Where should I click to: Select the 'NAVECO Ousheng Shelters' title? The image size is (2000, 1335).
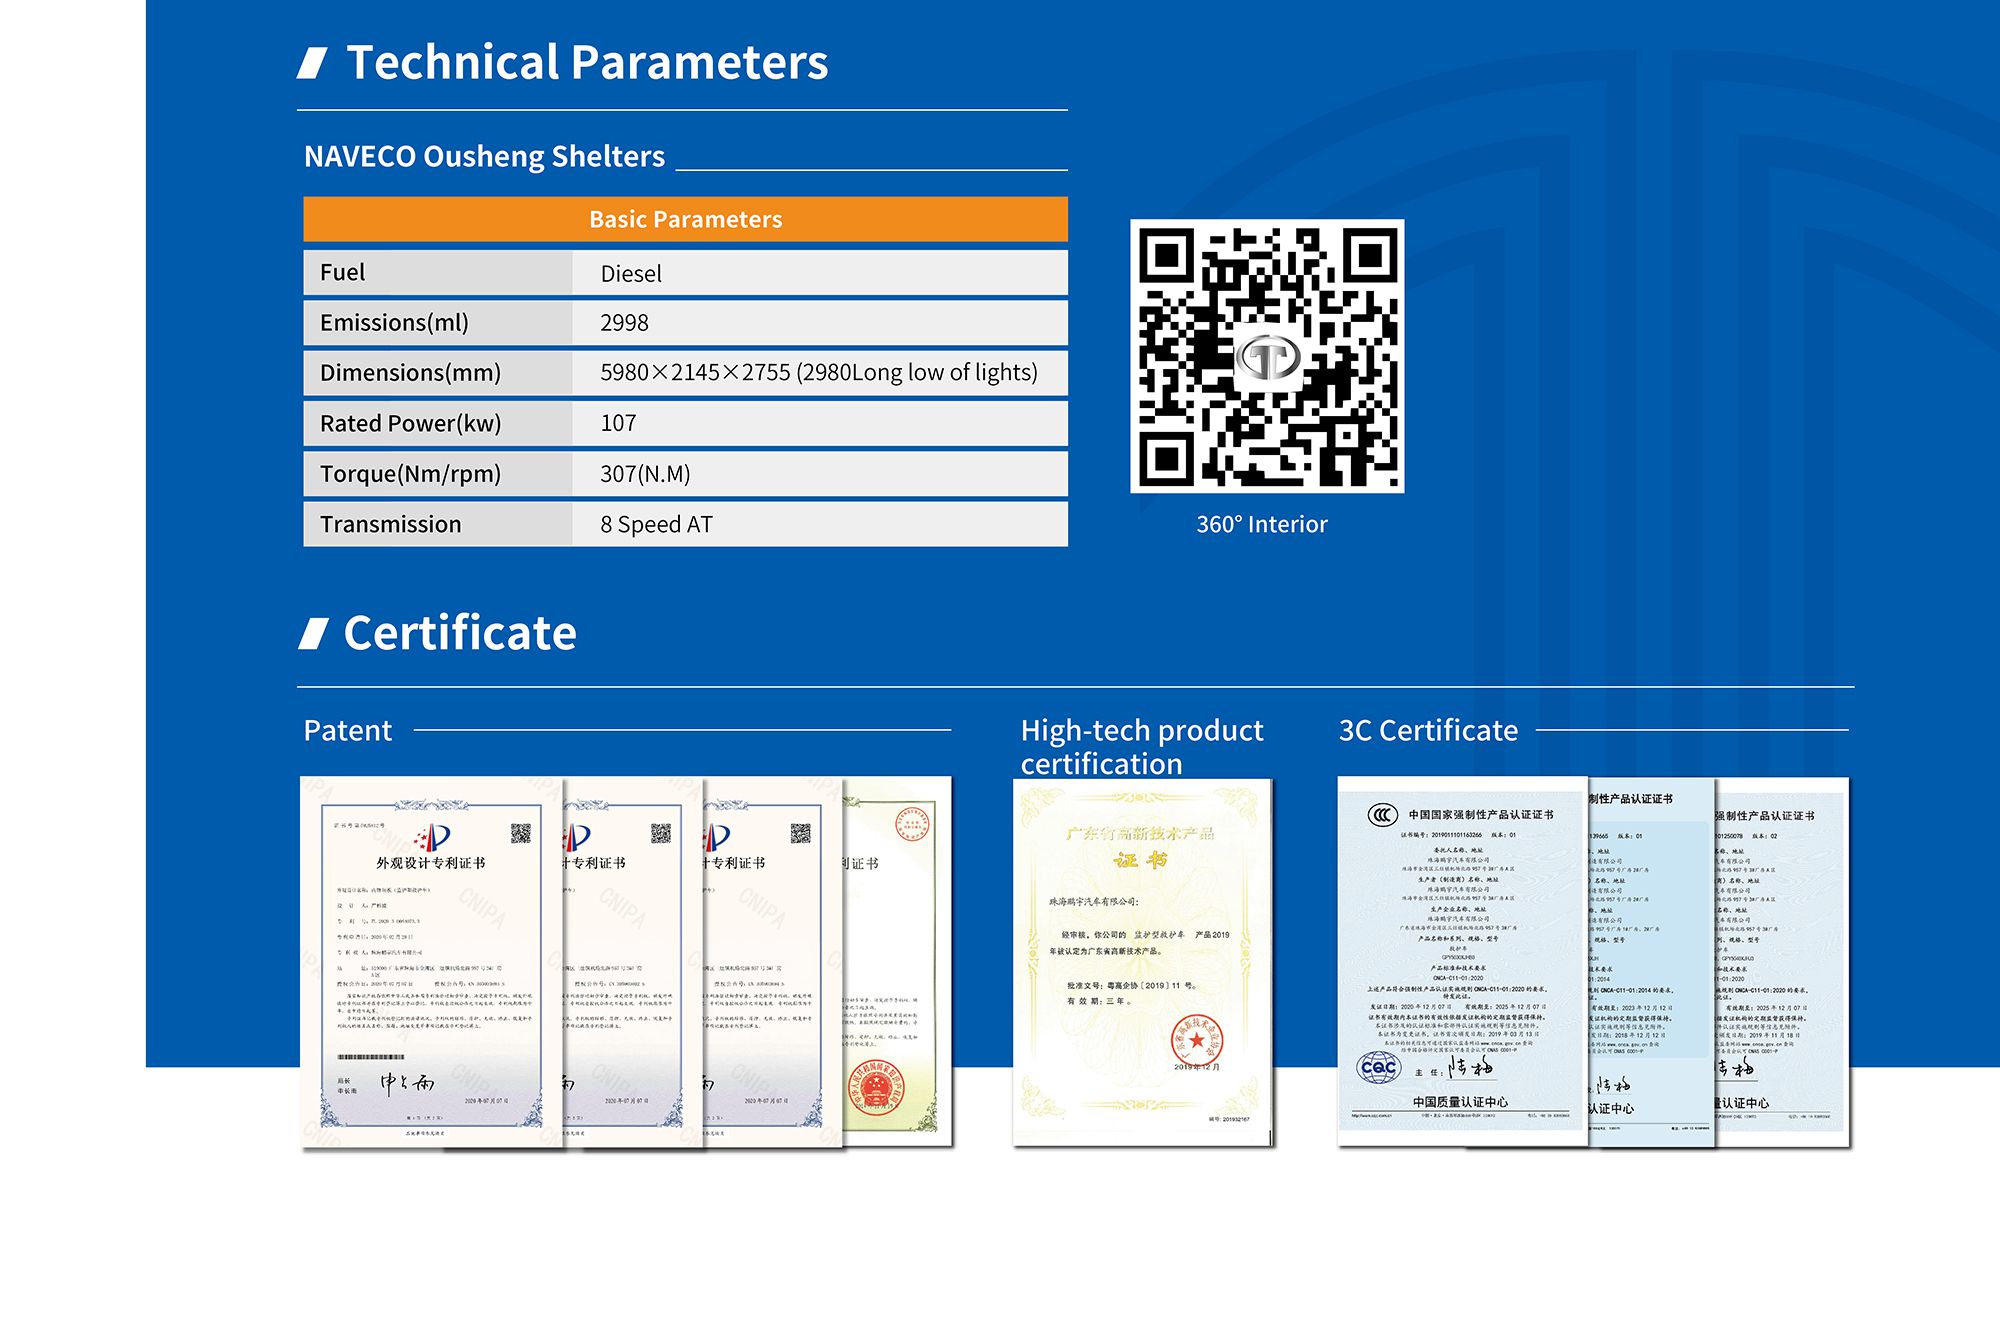484,156
